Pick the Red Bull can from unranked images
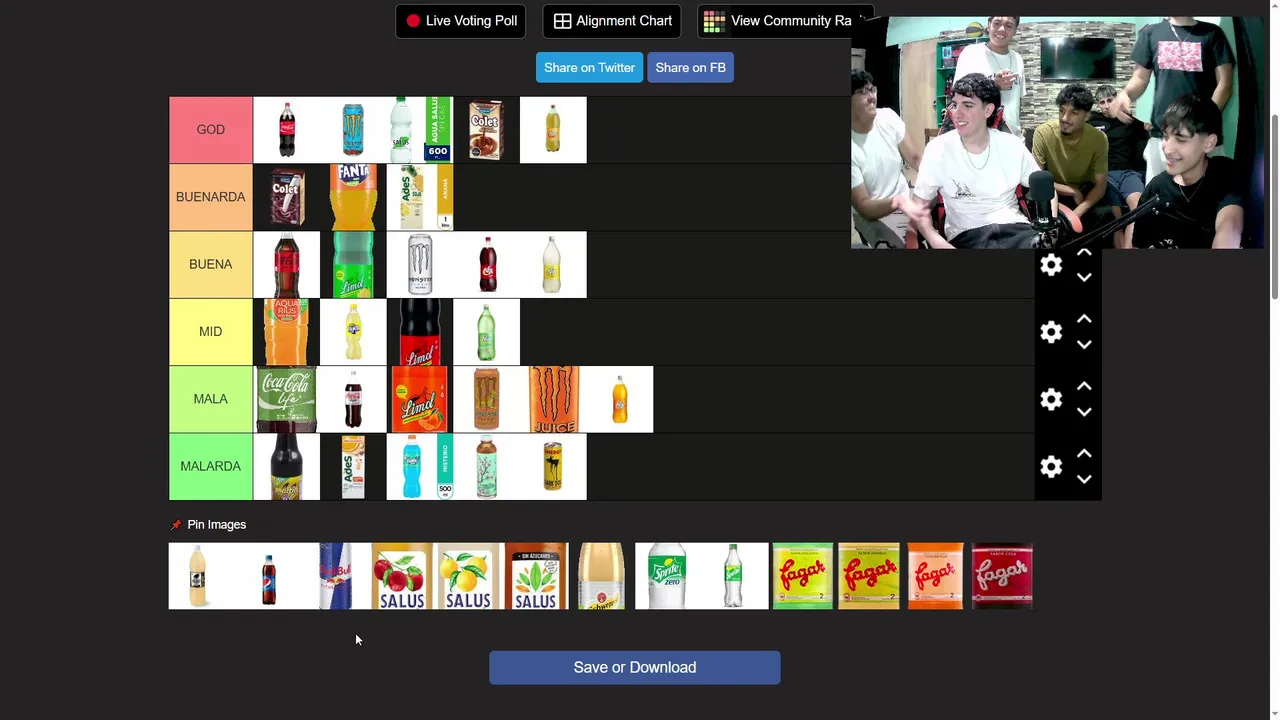Viewport: 1280px width, 720px height. [x=335, y=576]
